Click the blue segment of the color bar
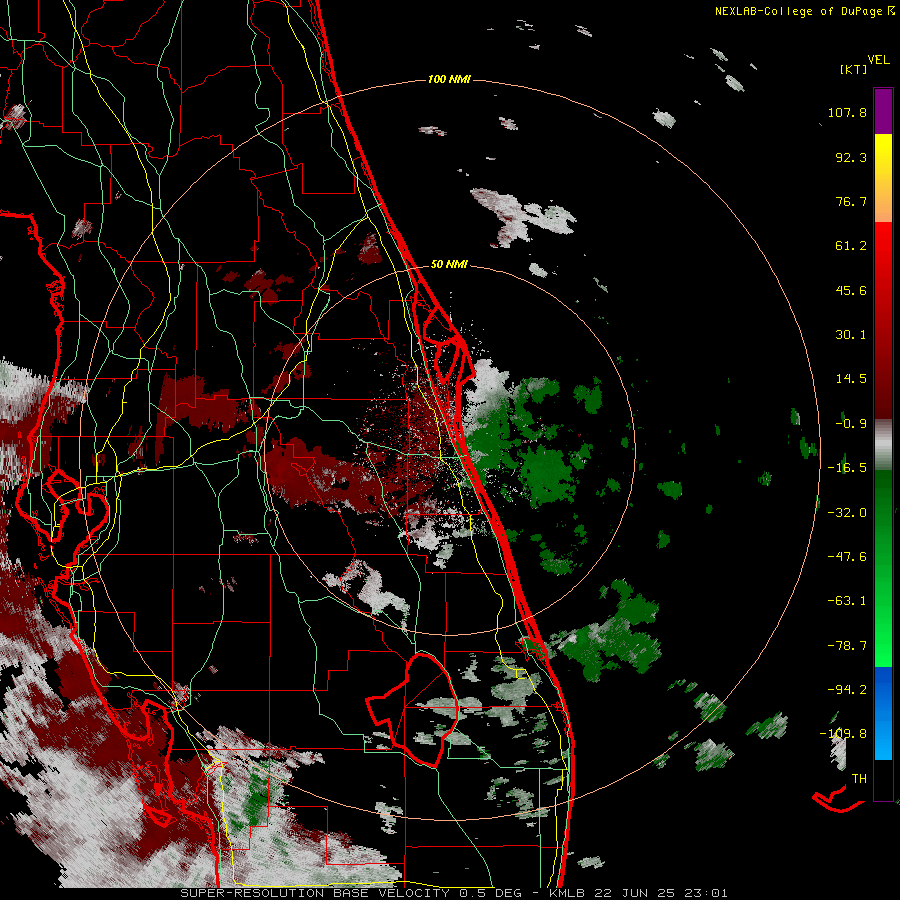The width and height of the screenshot is (900, 900). coord(883,713)
